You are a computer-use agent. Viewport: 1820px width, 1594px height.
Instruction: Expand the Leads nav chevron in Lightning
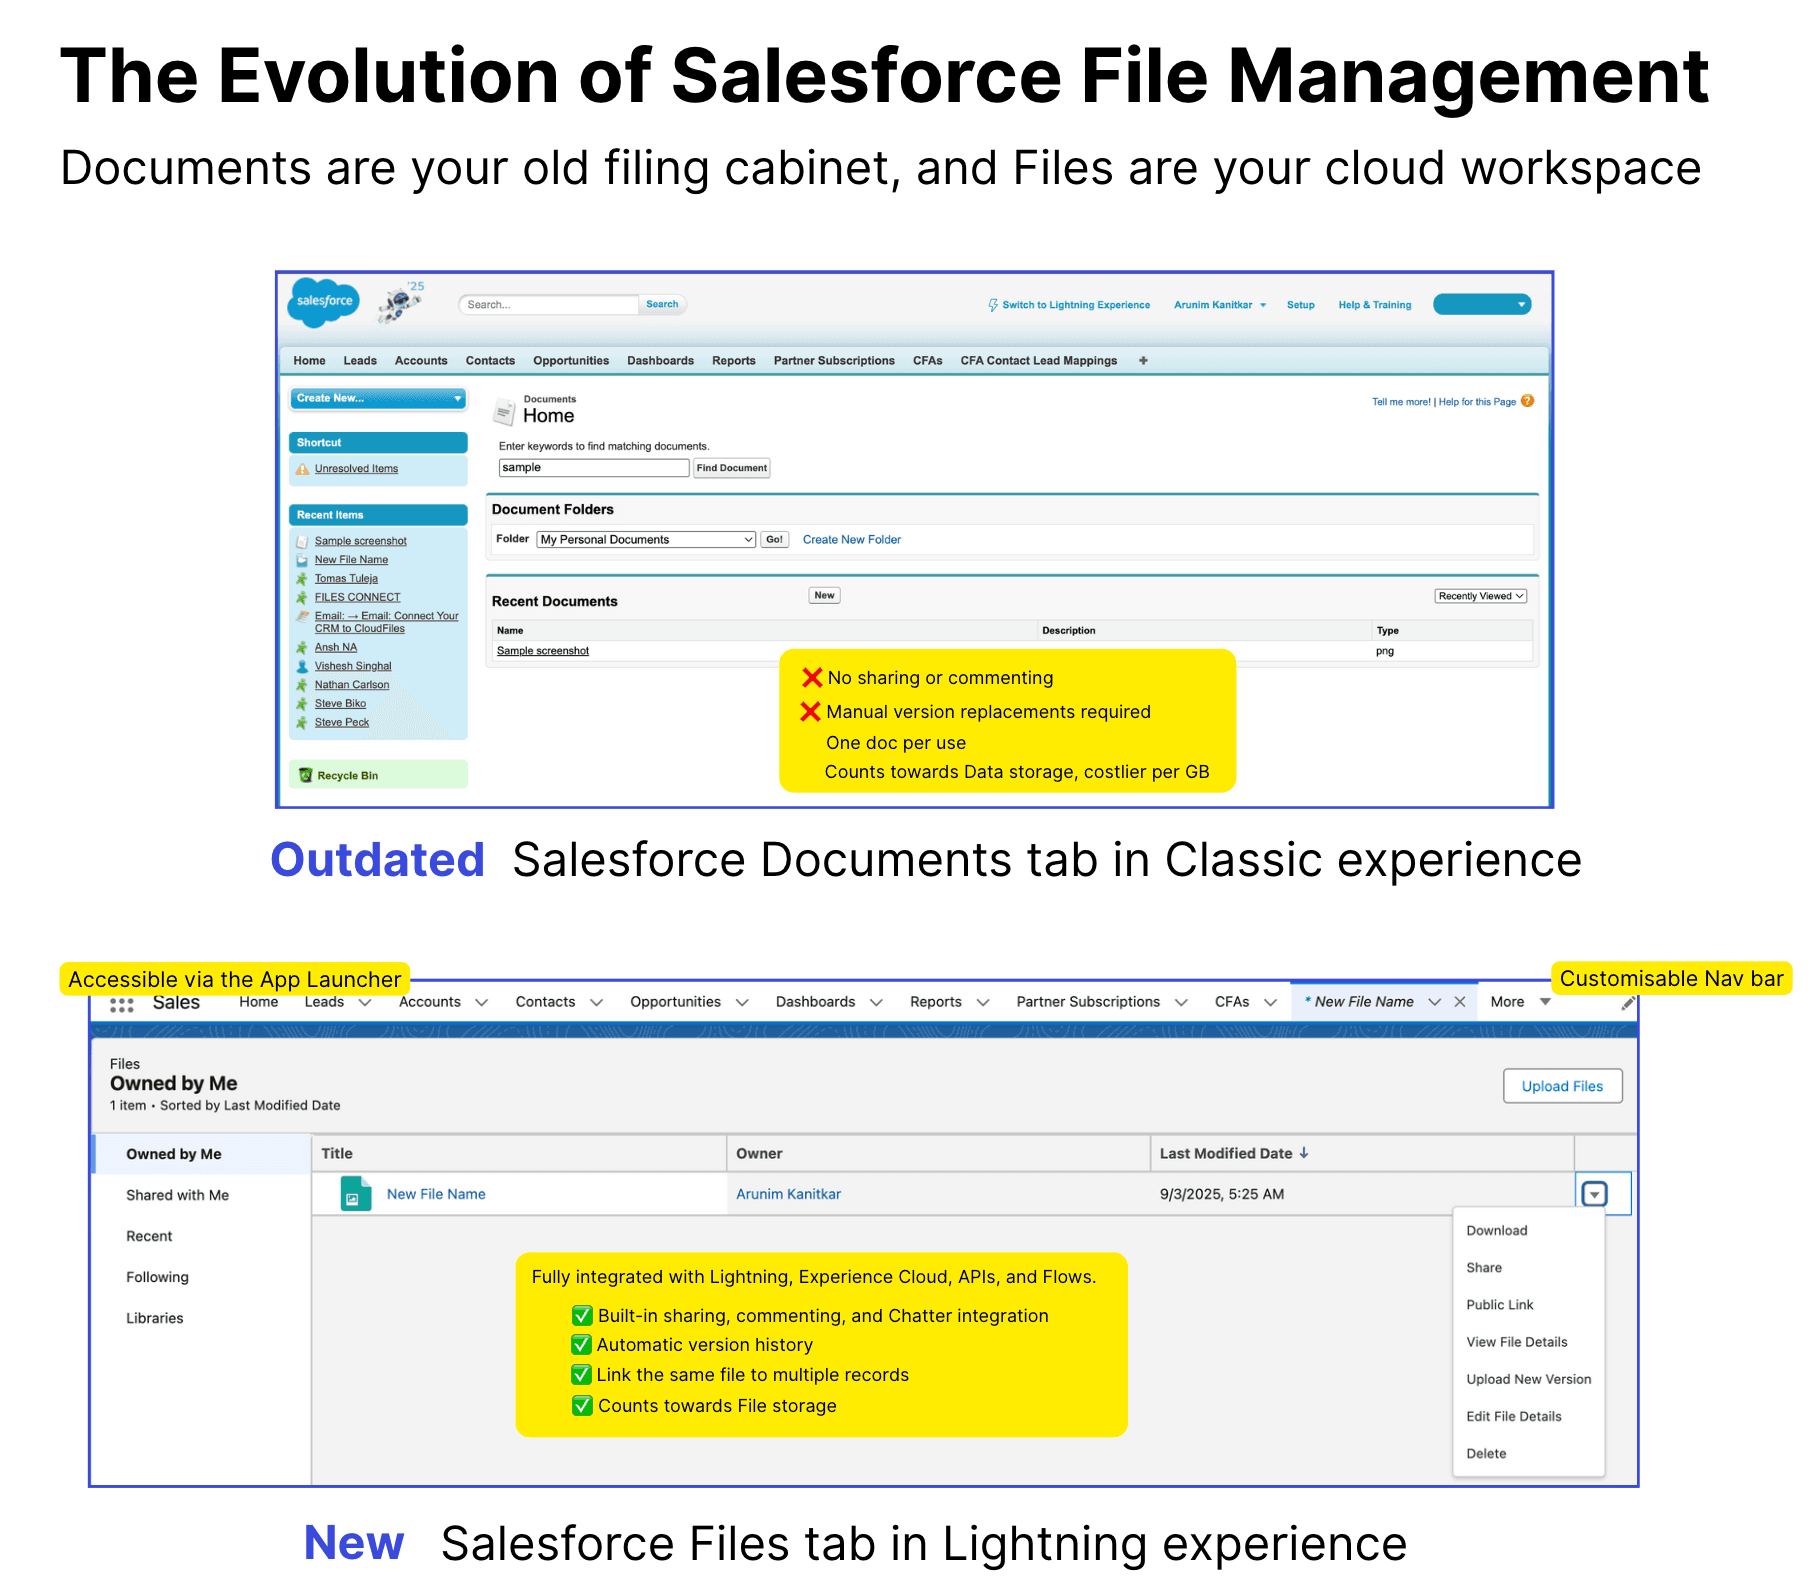click(365, 1002)
